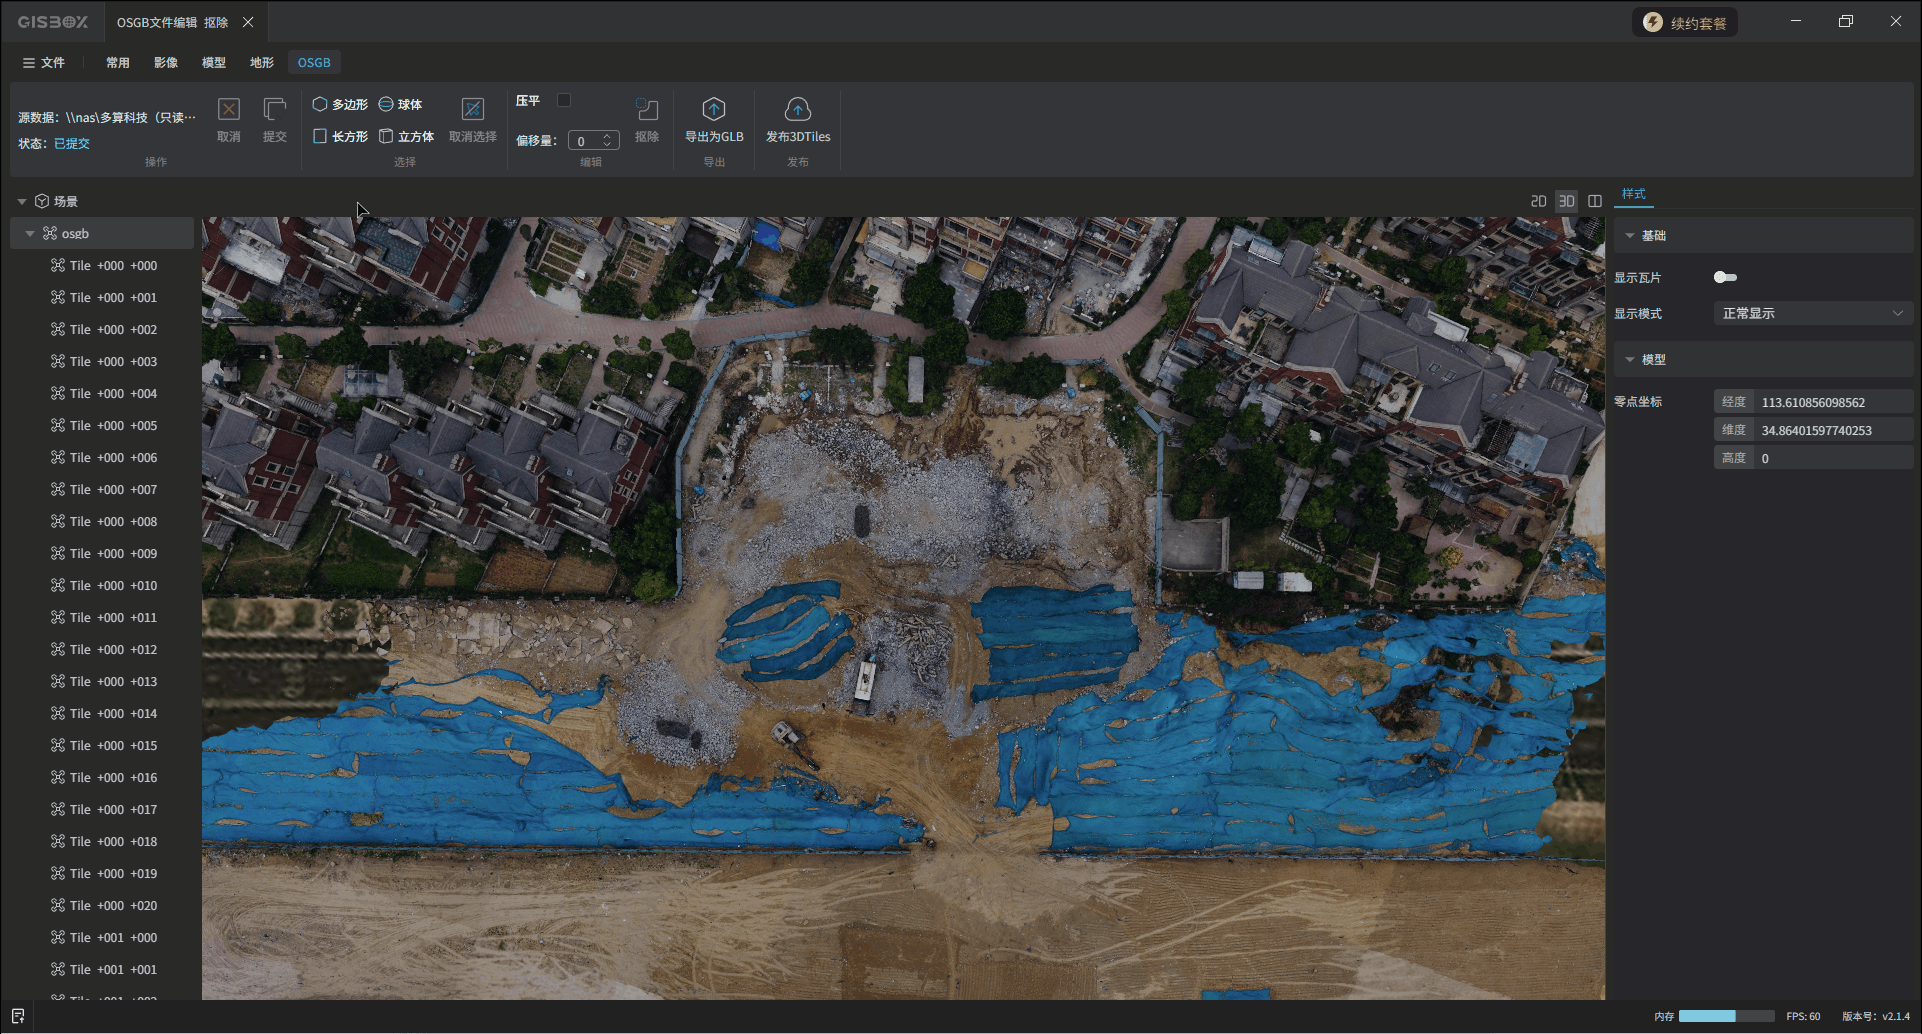Select the 多边形 polygon selection tool
1922x1034 pixels.
(x=340, y=104)
